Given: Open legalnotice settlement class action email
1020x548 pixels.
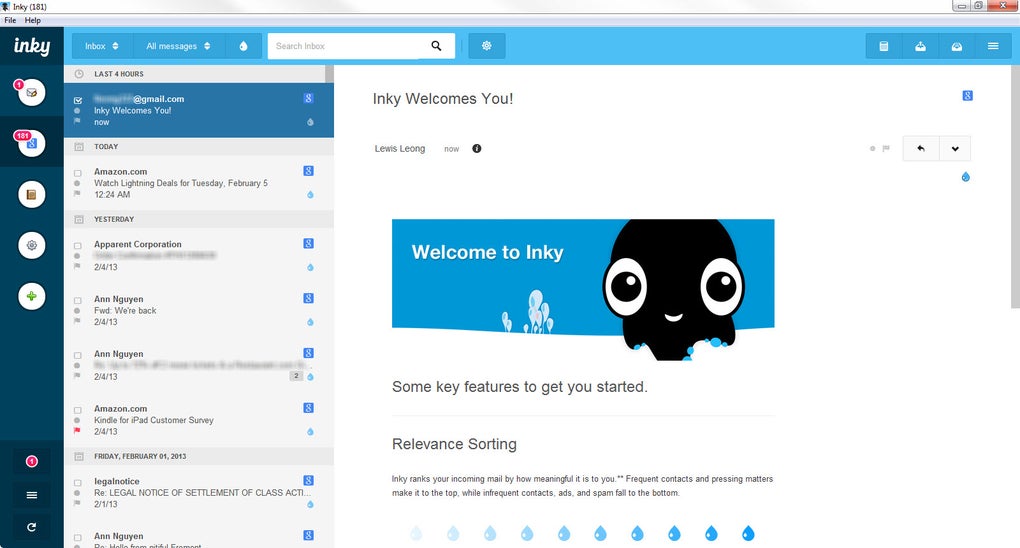Looking at the screenshot, I should [x=199, y=493].
